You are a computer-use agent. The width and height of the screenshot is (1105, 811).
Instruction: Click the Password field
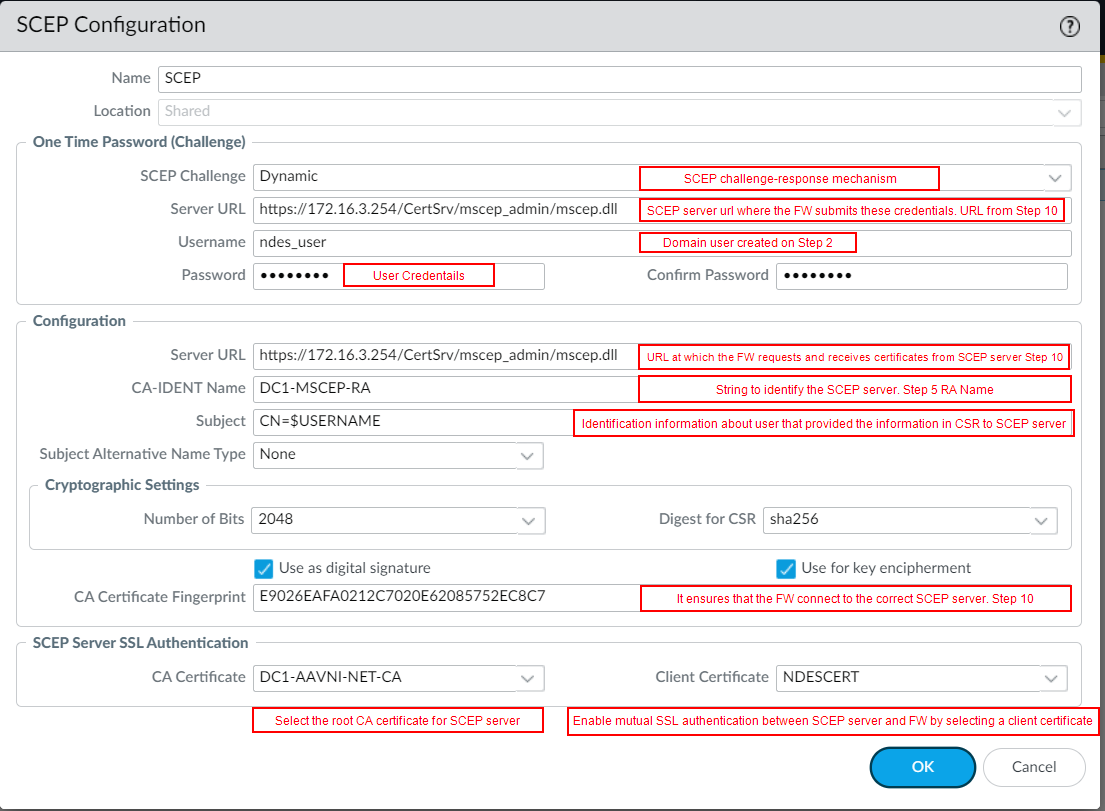(x=298, y=276)
